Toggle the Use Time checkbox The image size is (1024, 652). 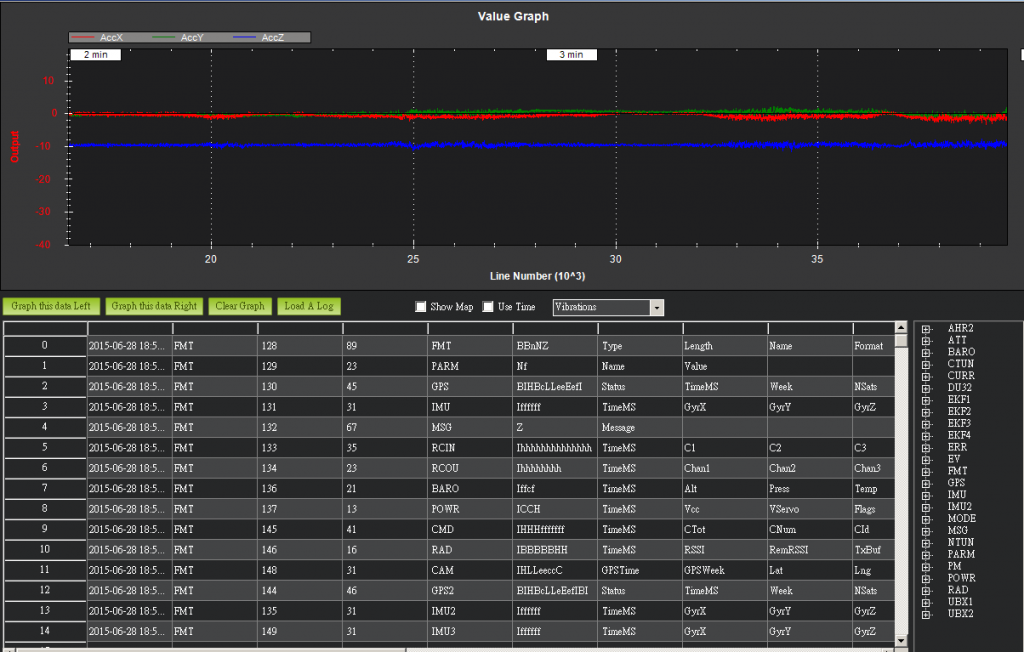pos(488,307)
